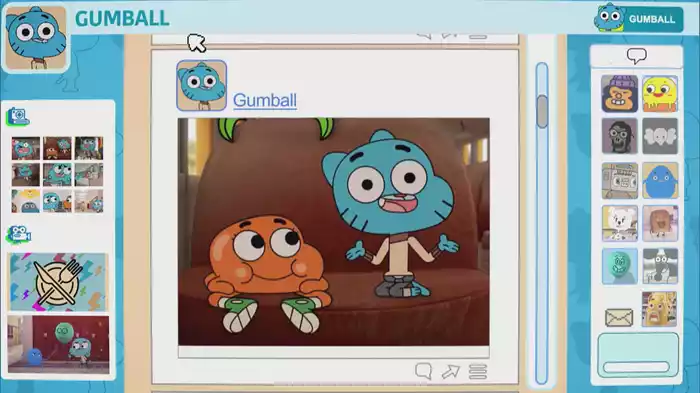
Task: Click the comment speech bubble icon below post
Action: click(423, 371)
